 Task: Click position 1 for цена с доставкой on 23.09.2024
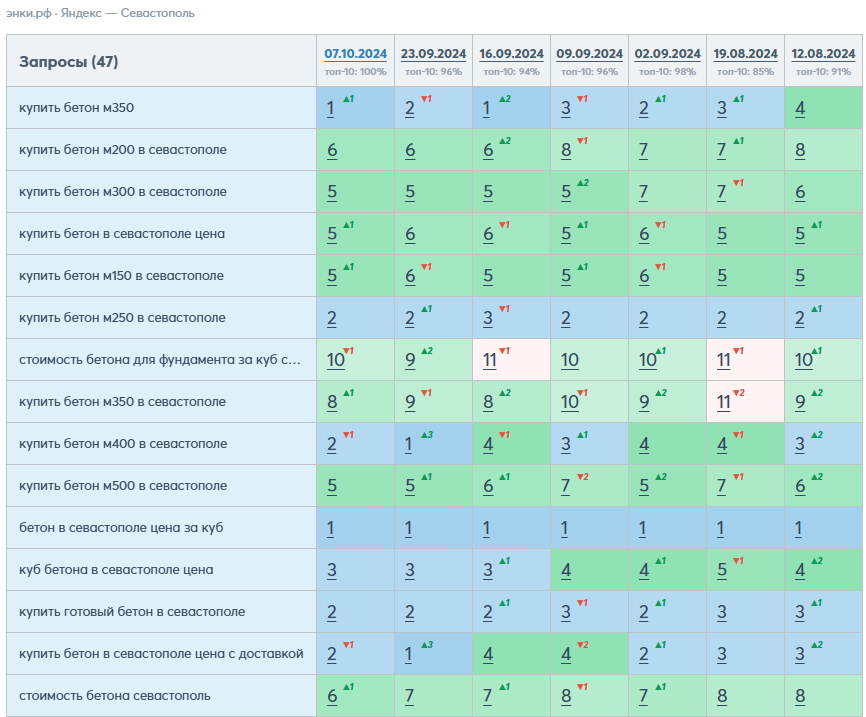click(408, 654)
